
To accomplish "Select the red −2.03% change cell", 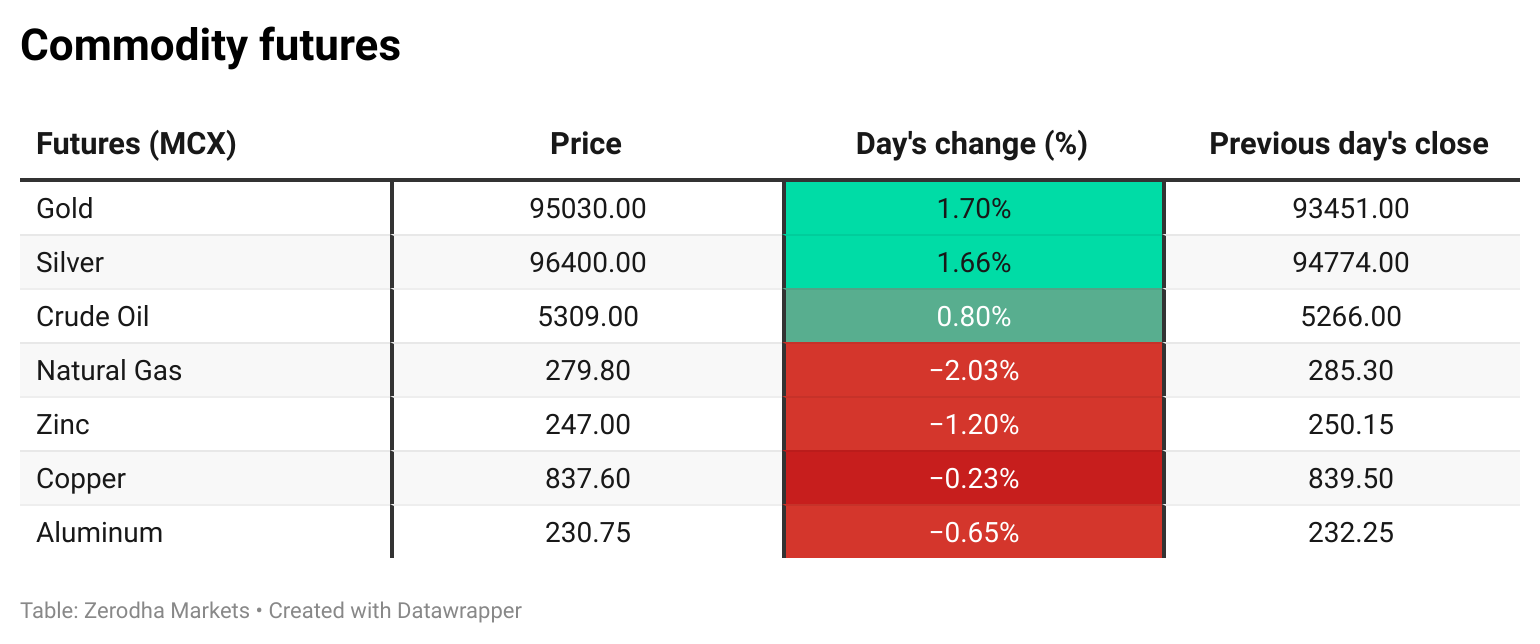I will pyautogui.click(x=974, y=370).
